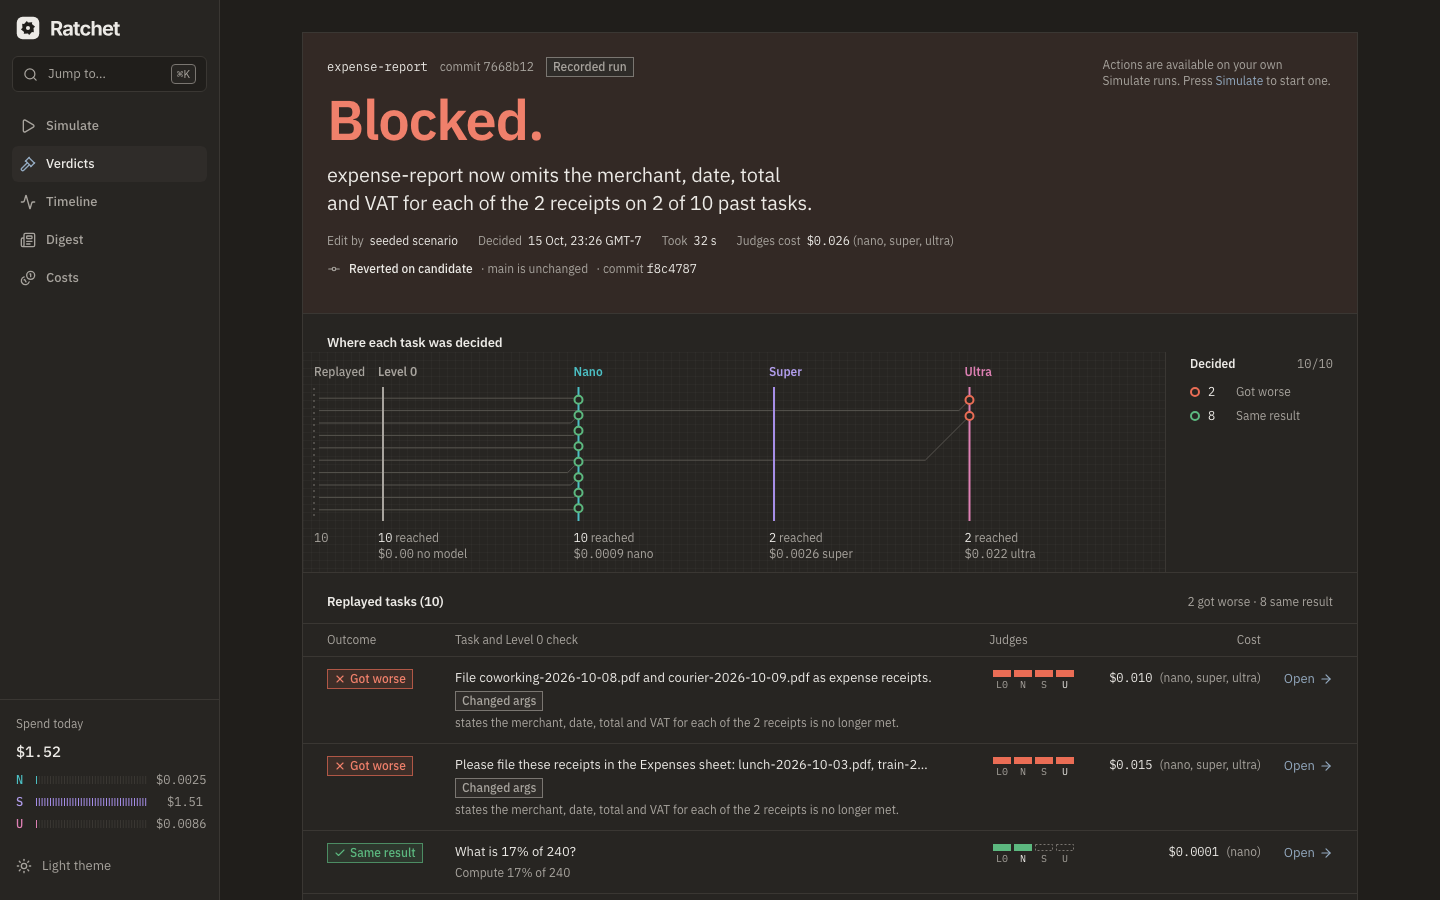
Task: Follow the Simulate link in the header note
Action: coord(1239,81)
